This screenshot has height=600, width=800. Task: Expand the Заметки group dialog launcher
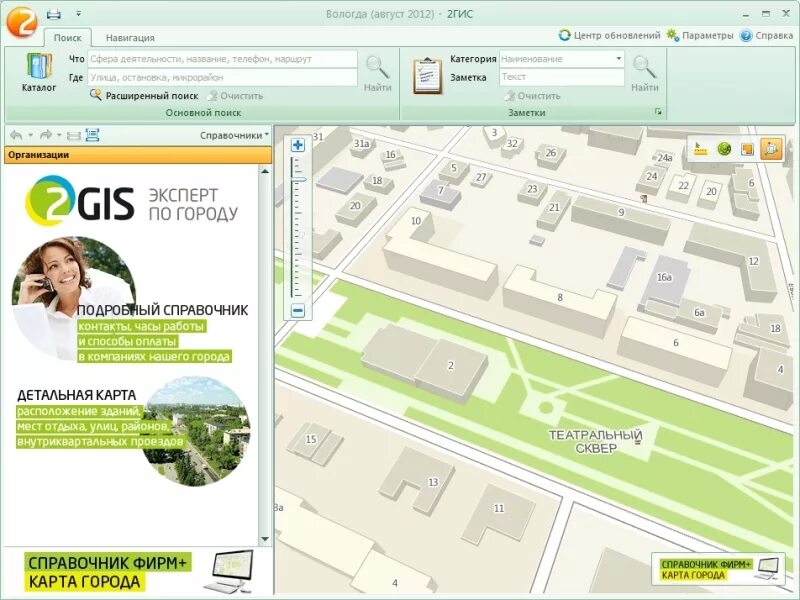(x=658, y=112)
